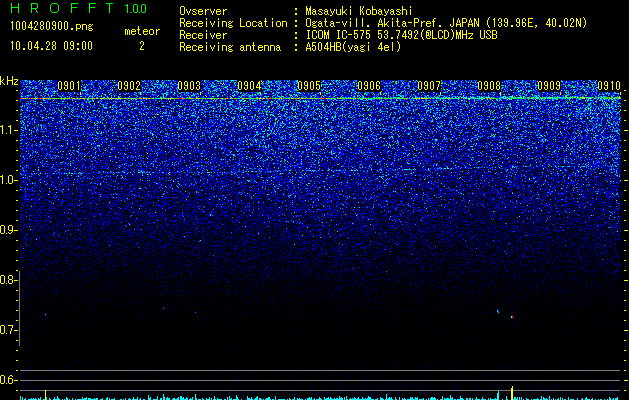Click the 0.7 kHz axis label

8,330
